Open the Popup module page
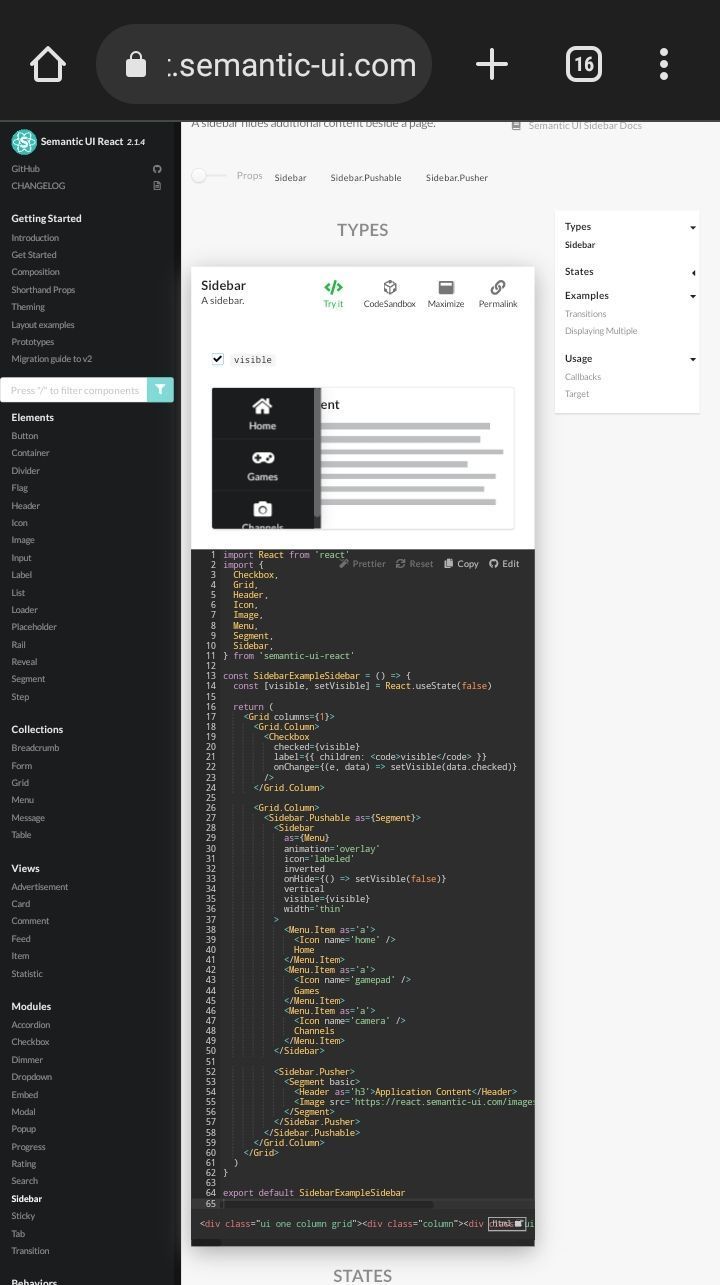Viewport: 720px width, 1285px height. coord(24,1129)
